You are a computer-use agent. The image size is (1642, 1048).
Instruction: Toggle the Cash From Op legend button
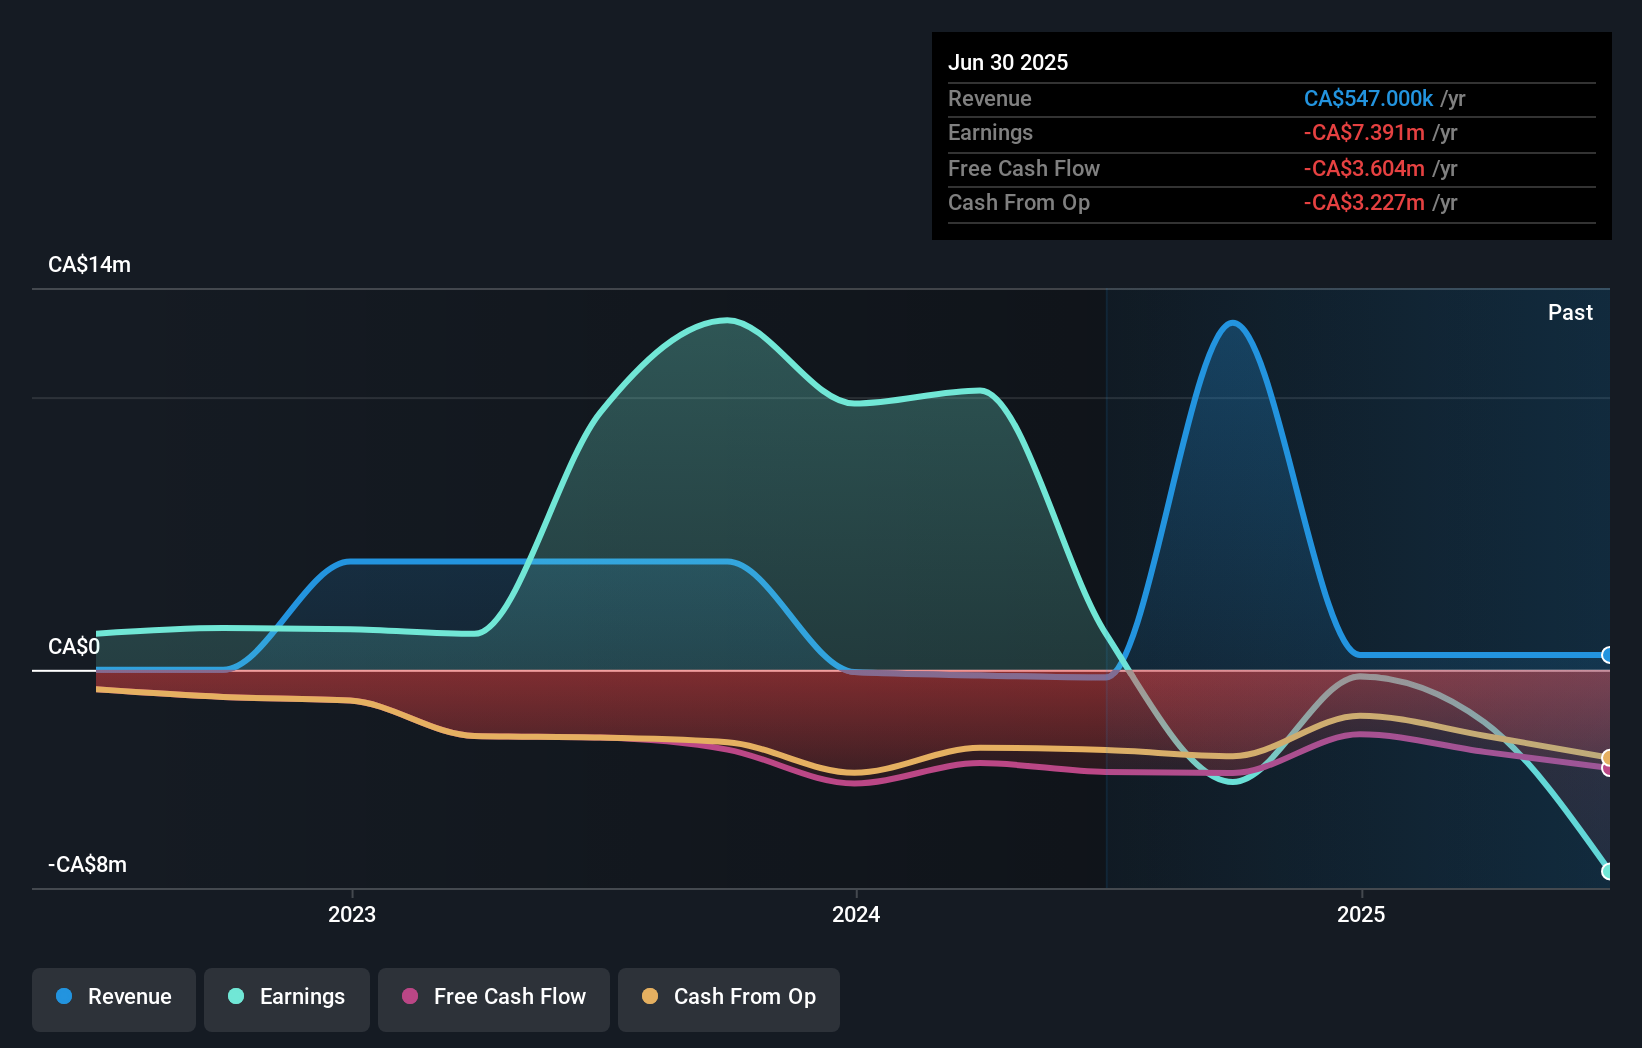point(729,999)
